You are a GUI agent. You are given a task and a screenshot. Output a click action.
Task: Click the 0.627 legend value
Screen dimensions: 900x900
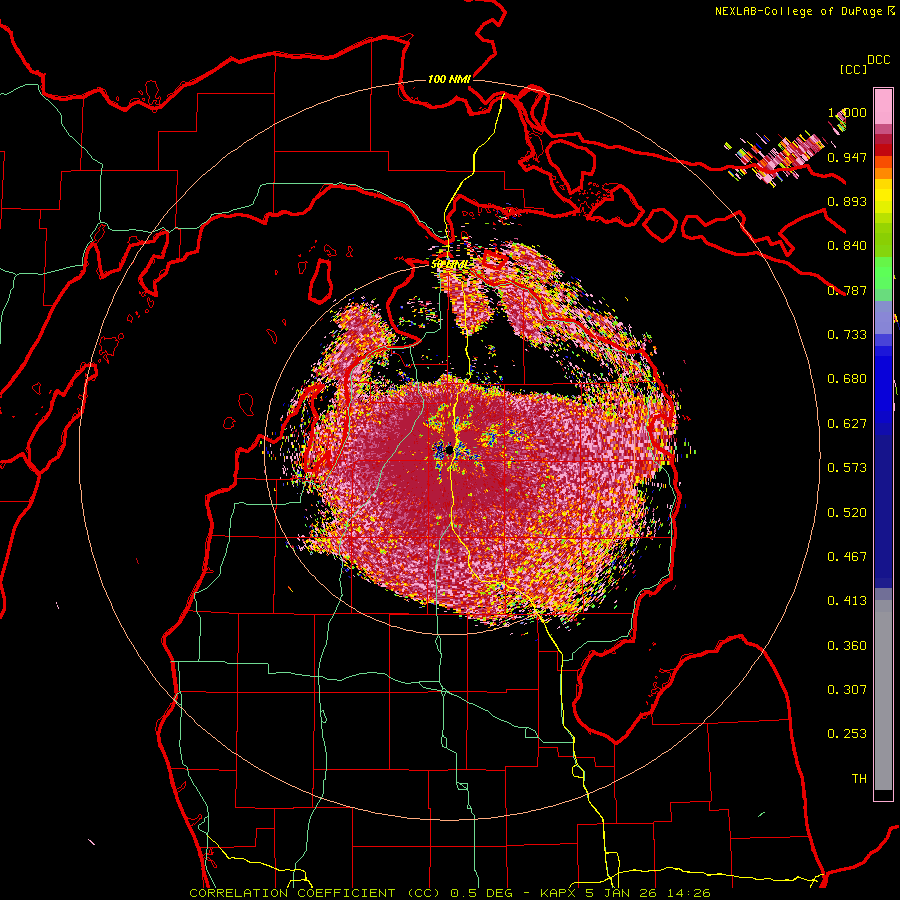click(847, 424)
